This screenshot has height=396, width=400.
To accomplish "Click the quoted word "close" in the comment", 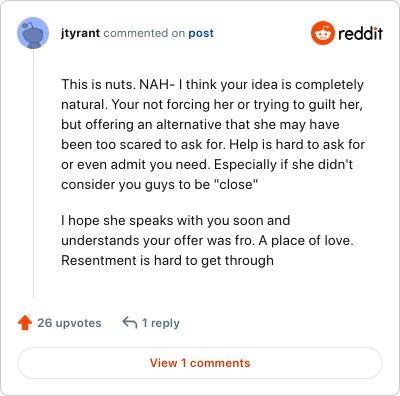I will 238,184.
